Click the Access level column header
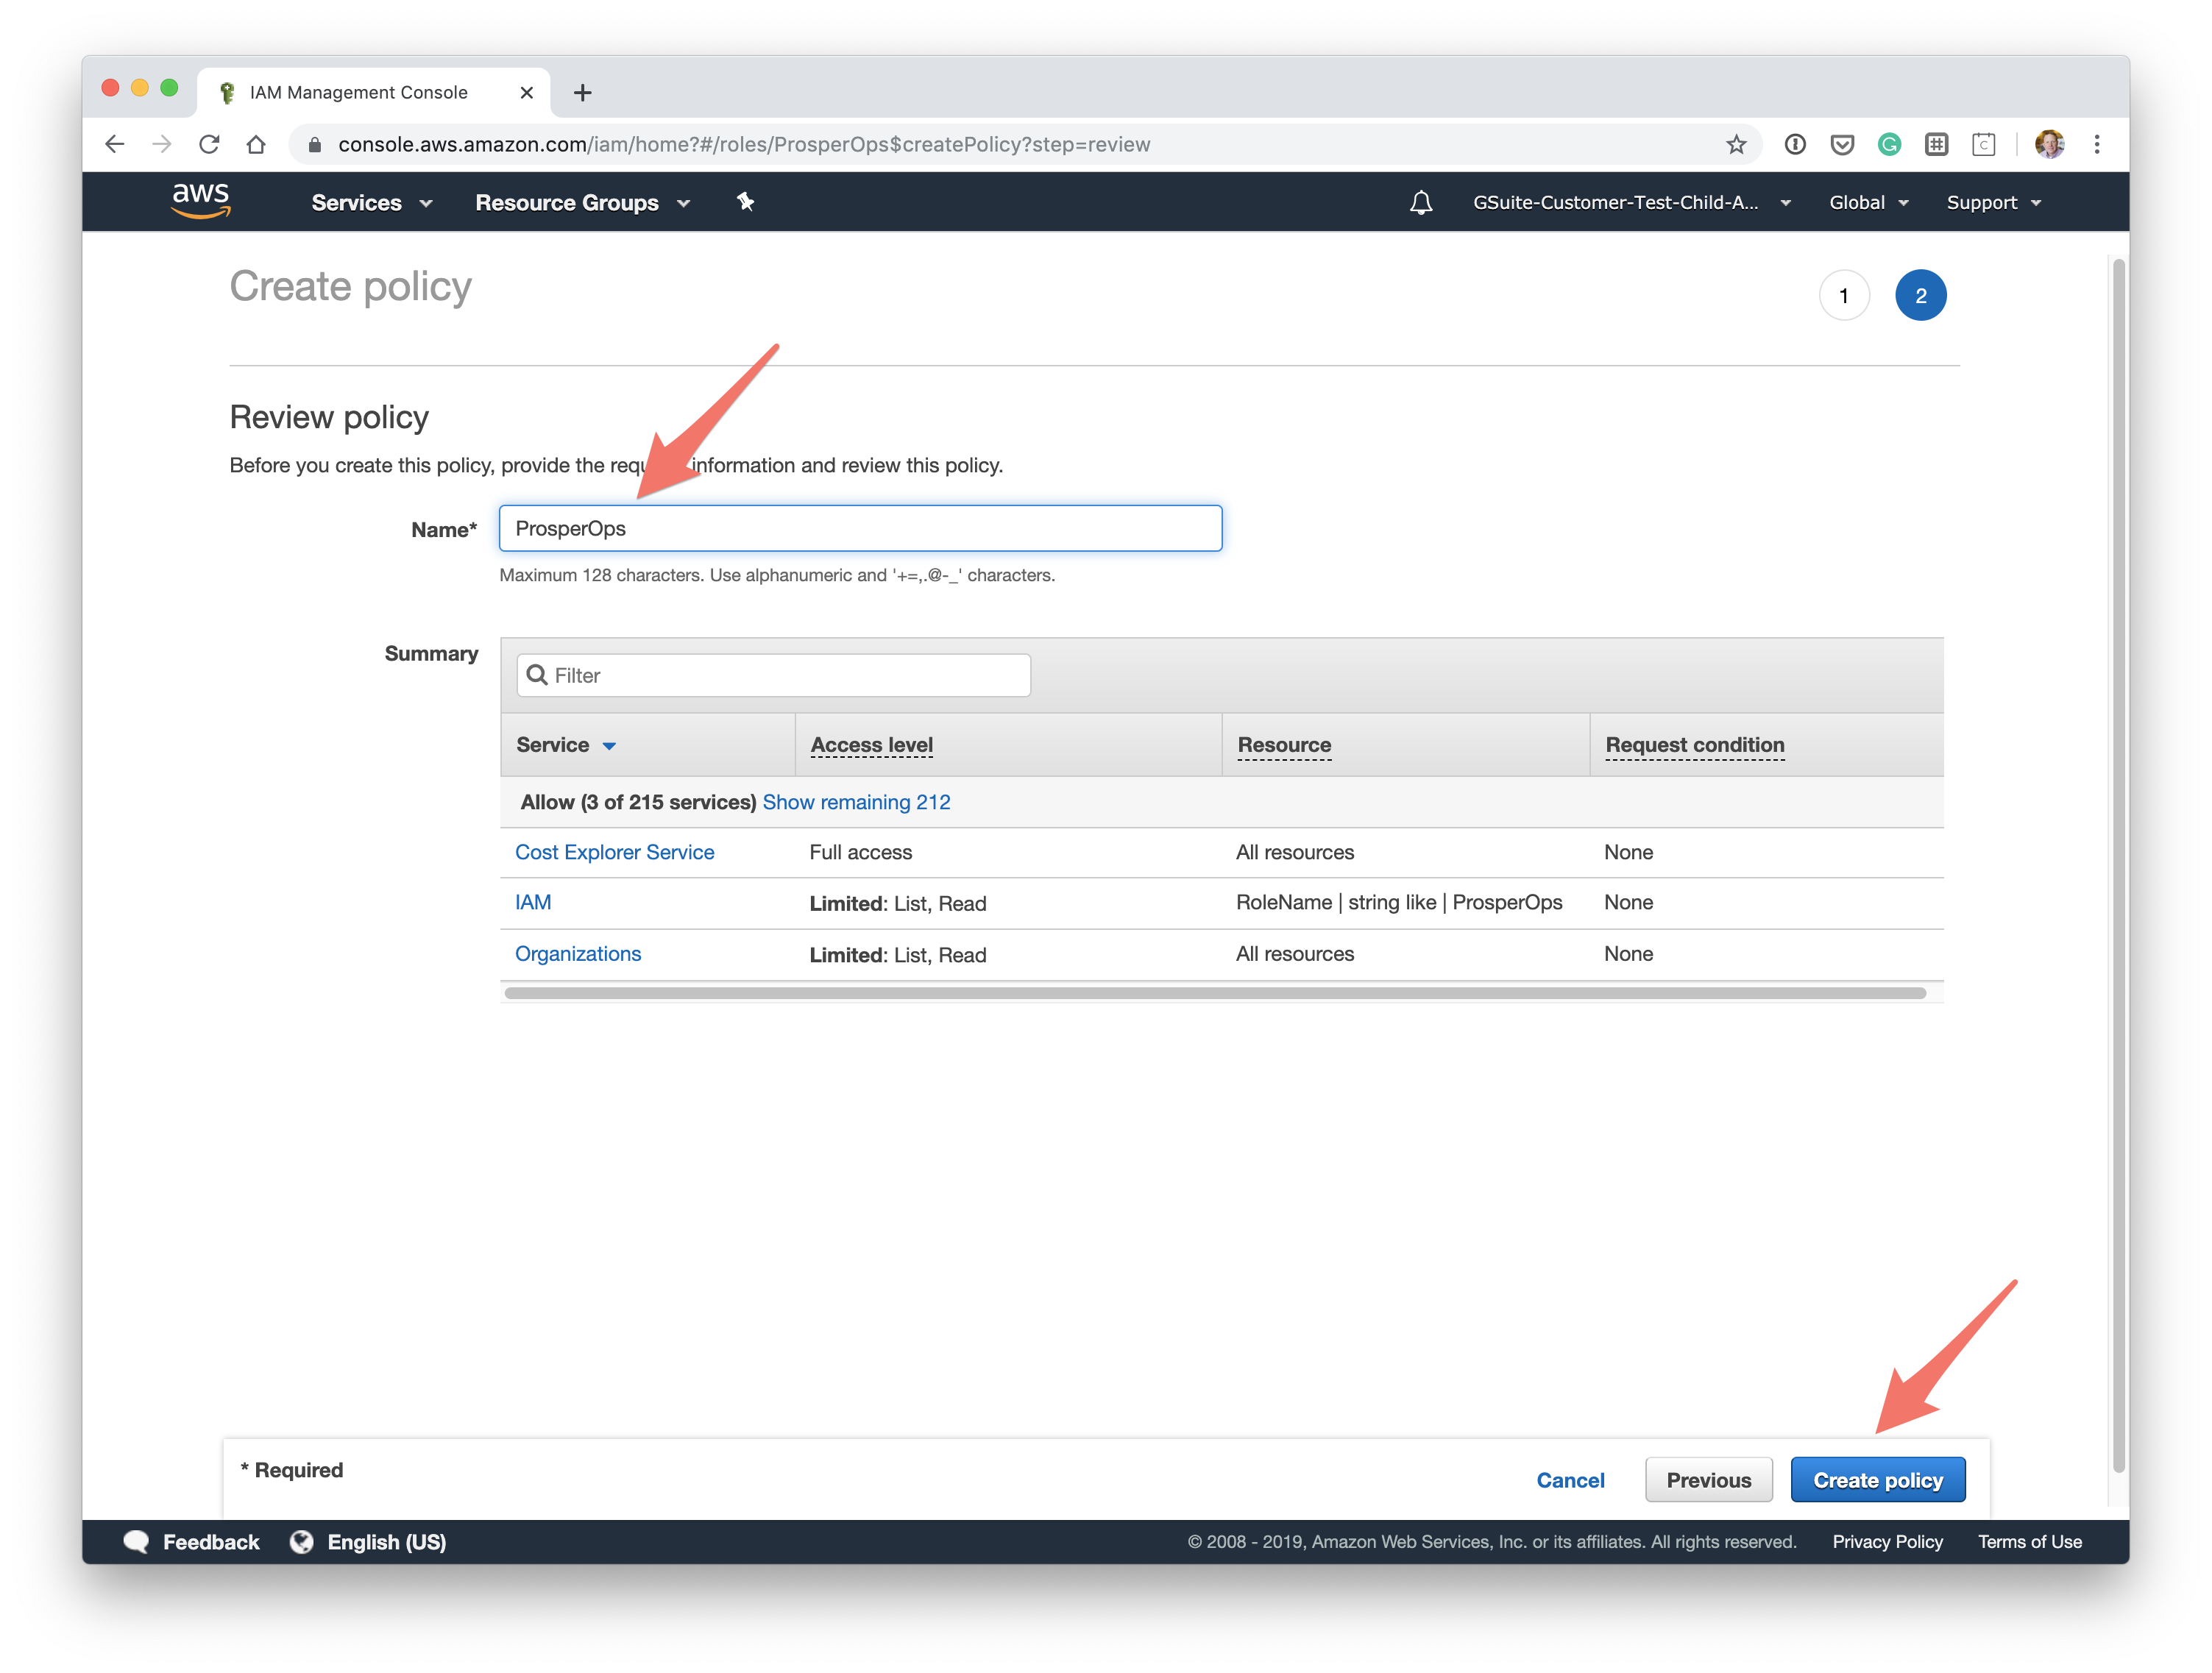Screen dimensions: 2212x1673 [871, 745]
